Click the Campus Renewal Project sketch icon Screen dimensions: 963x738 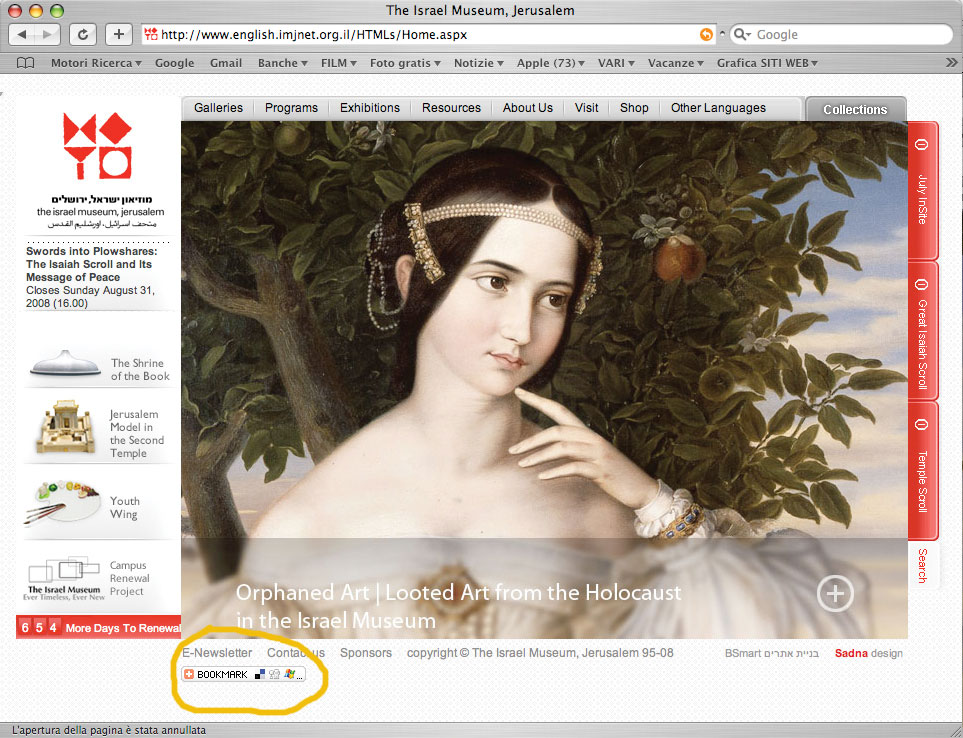(x=64, y=569)
